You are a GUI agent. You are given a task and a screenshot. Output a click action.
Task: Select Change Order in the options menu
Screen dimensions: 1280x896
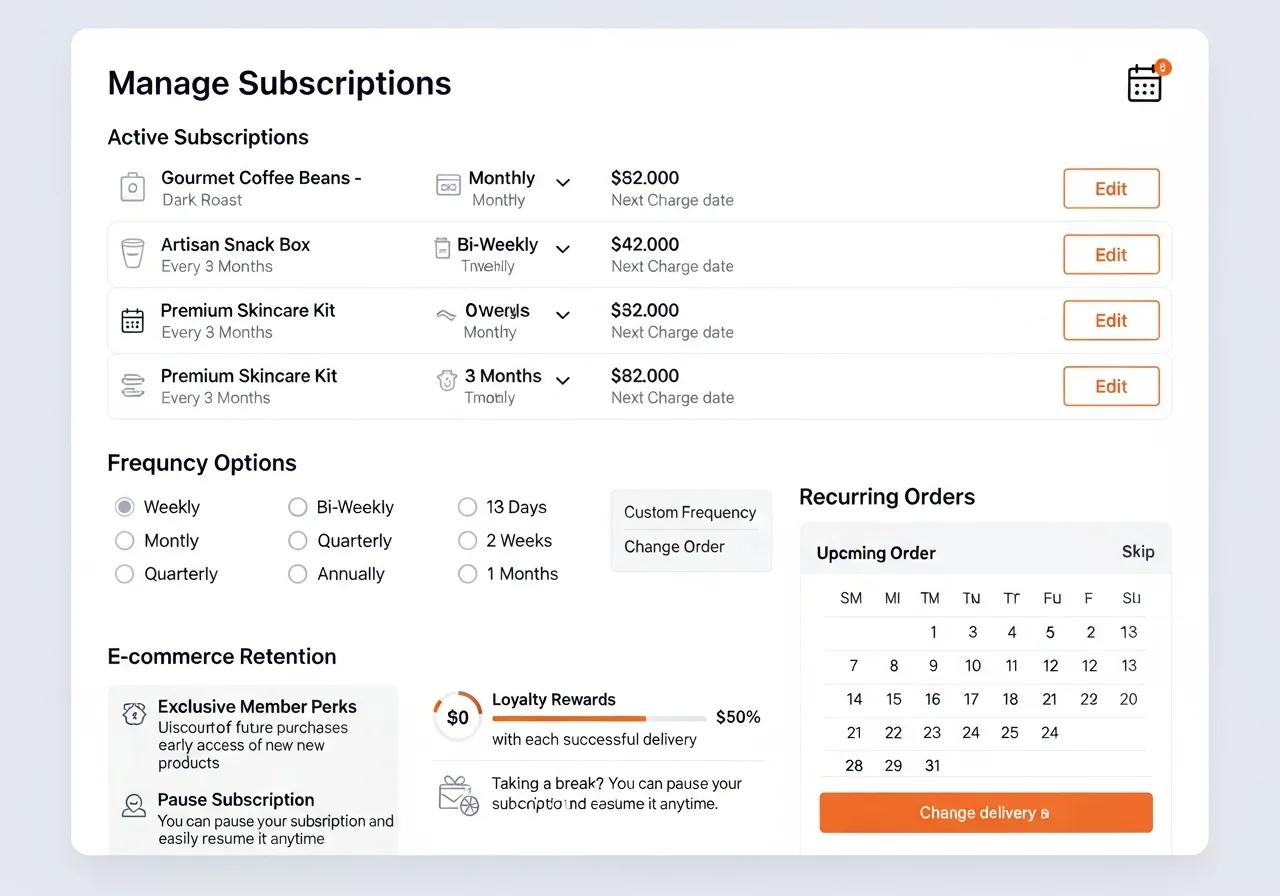point(674,547)
